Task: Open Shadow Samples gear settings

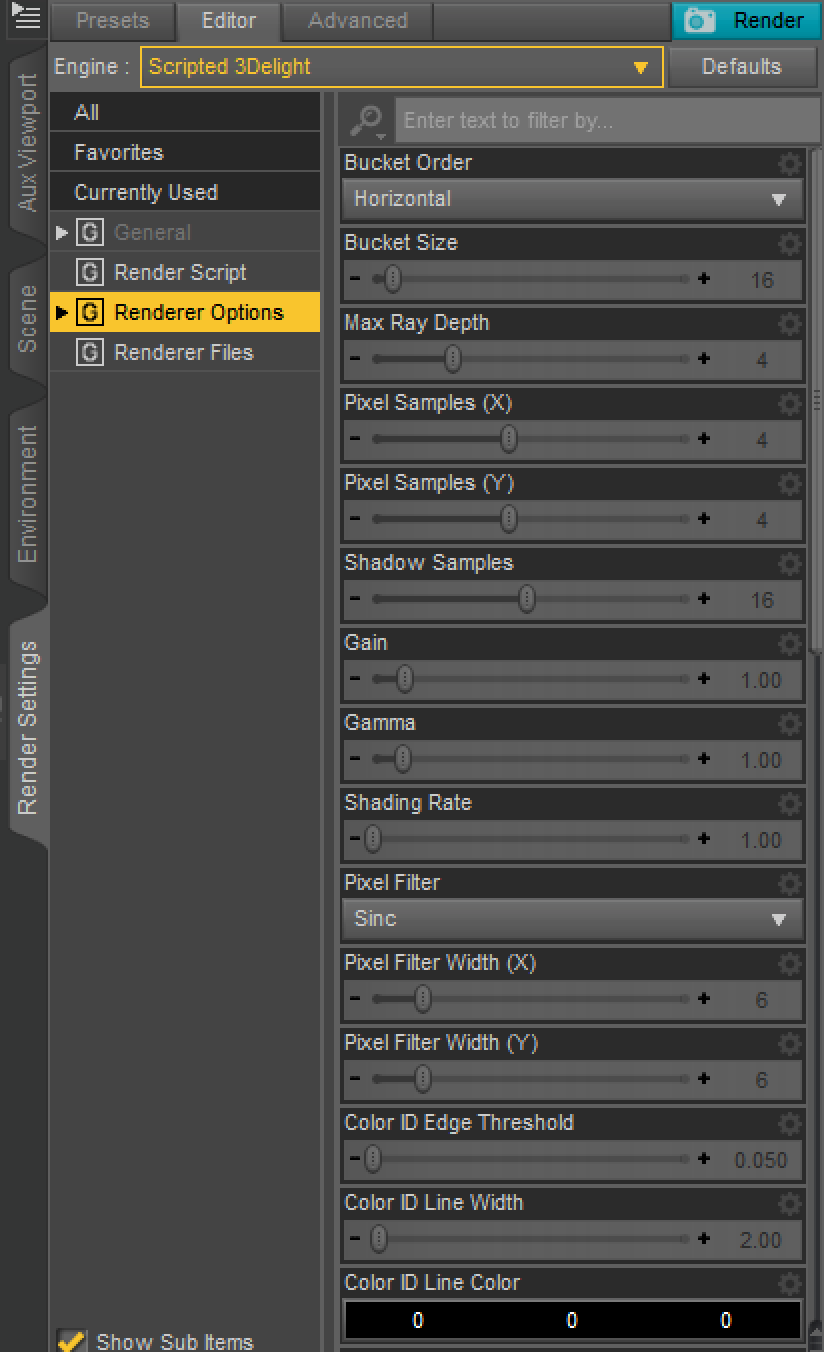Action: coord(790,563)
